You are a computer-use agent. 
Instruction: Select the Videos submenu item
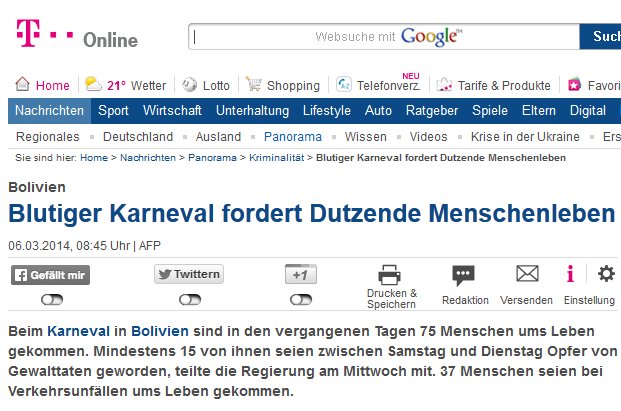point(428,137)
